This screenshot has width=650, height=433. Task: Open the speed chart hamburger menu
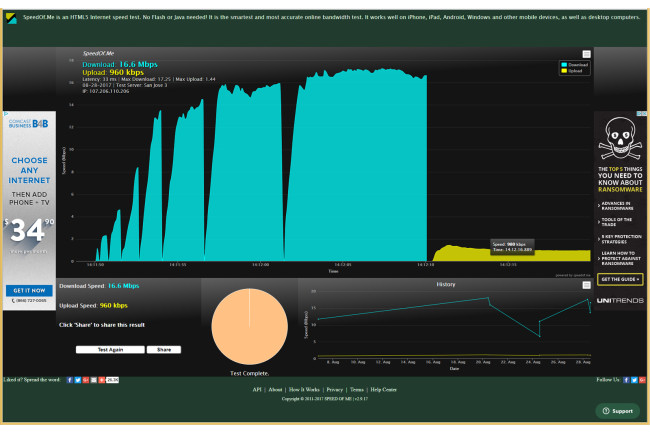[586, 54]
